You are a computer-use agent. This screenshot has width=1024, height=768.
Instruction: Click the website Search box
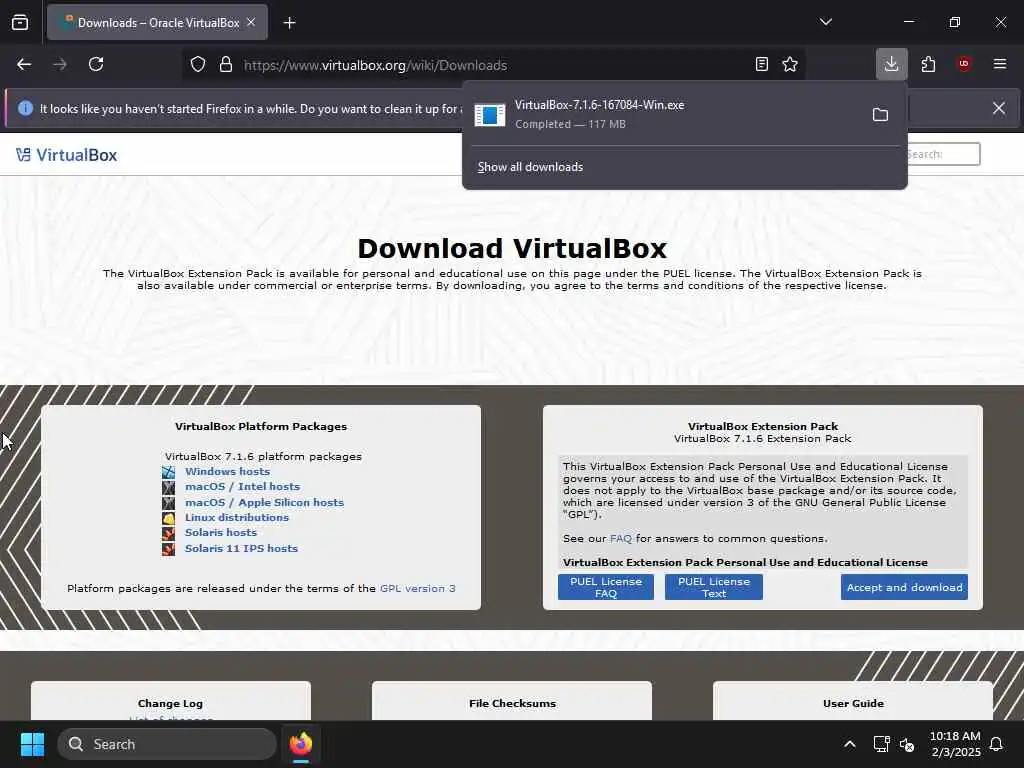(x=943, y=154)
